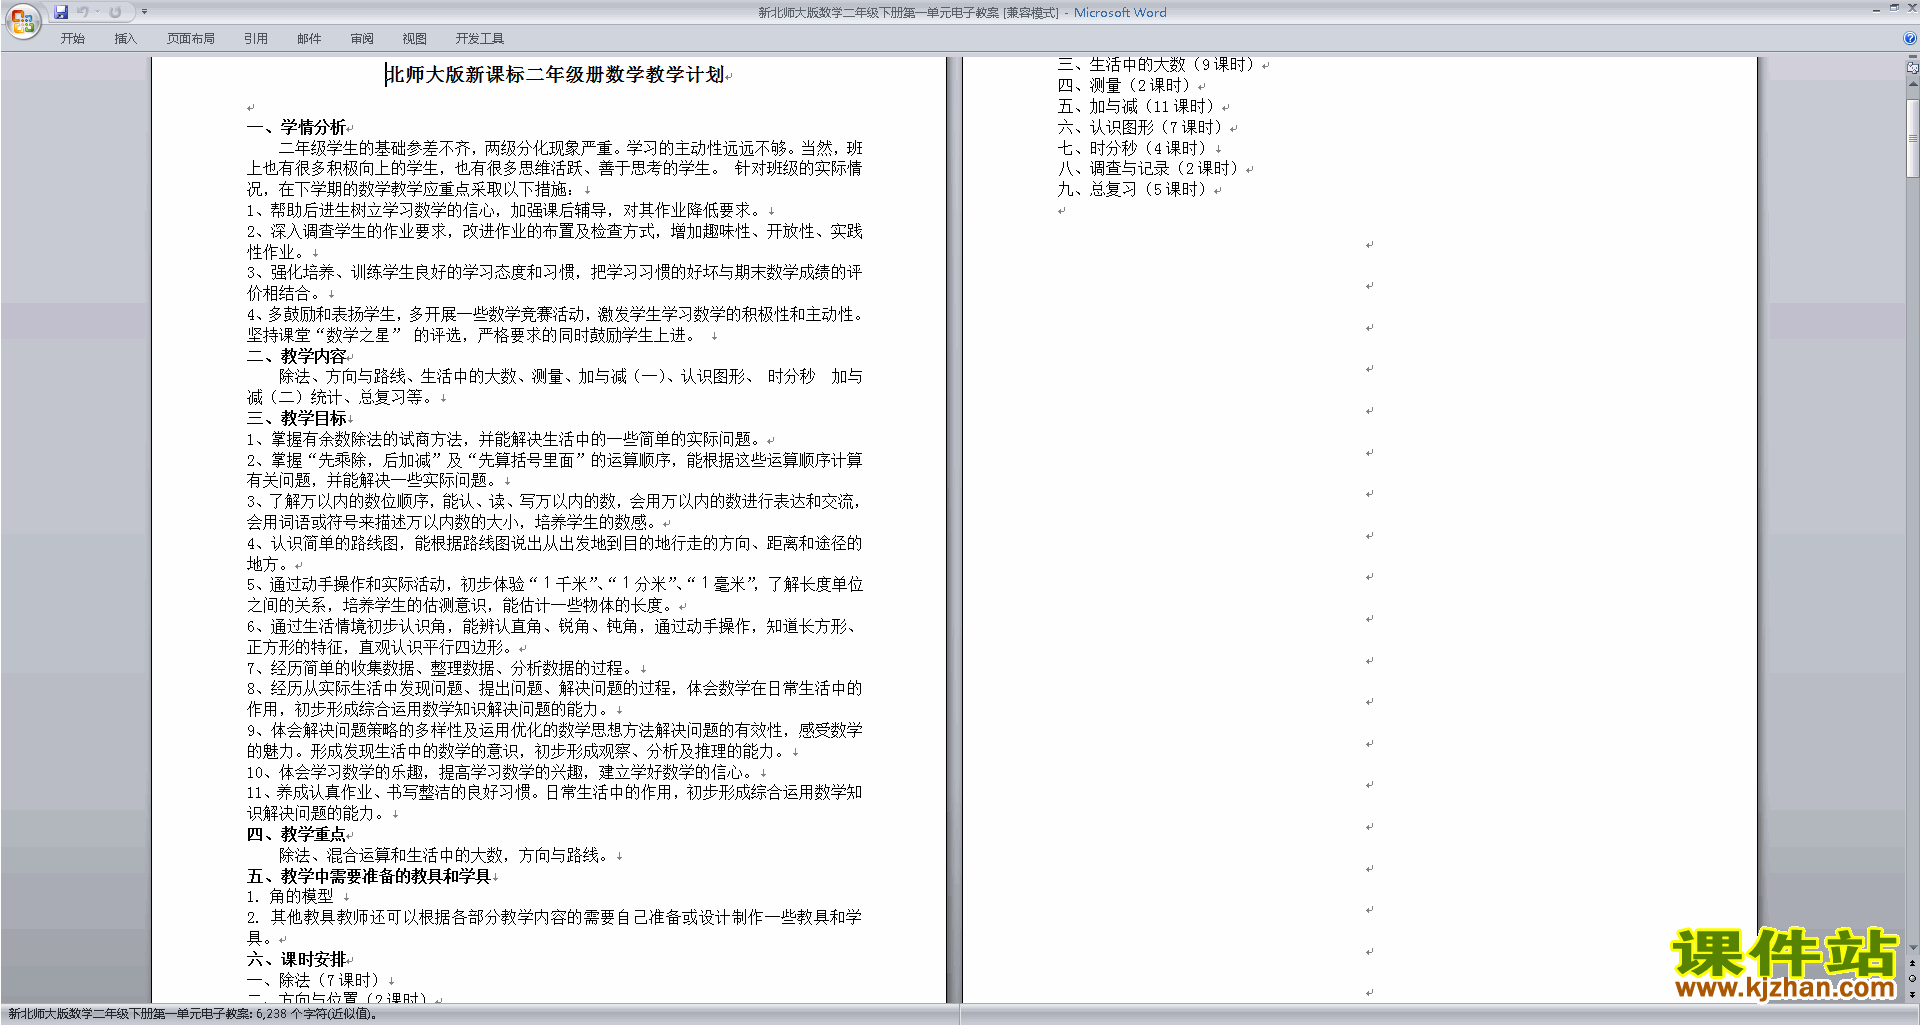This screenshot has height=1025, width=1920.
Task: Click the split window handle above ruler icon
Action: click(x=1913, y=58)
